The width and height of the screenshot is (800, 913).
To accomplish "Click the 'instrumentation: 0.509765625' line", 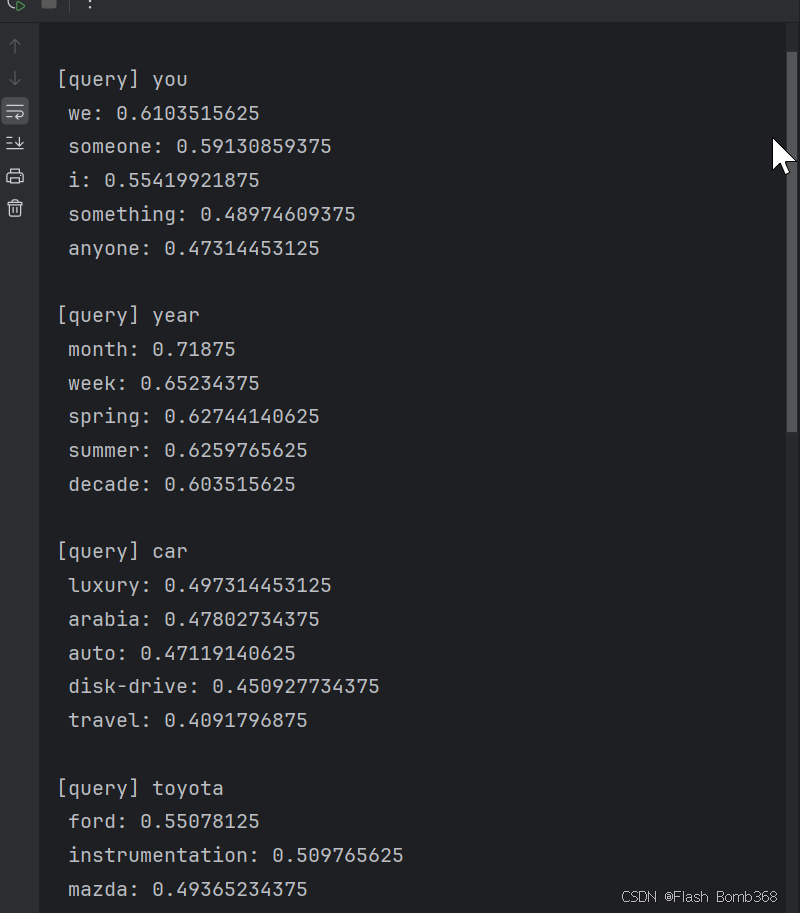I will [x=236, y=855].
